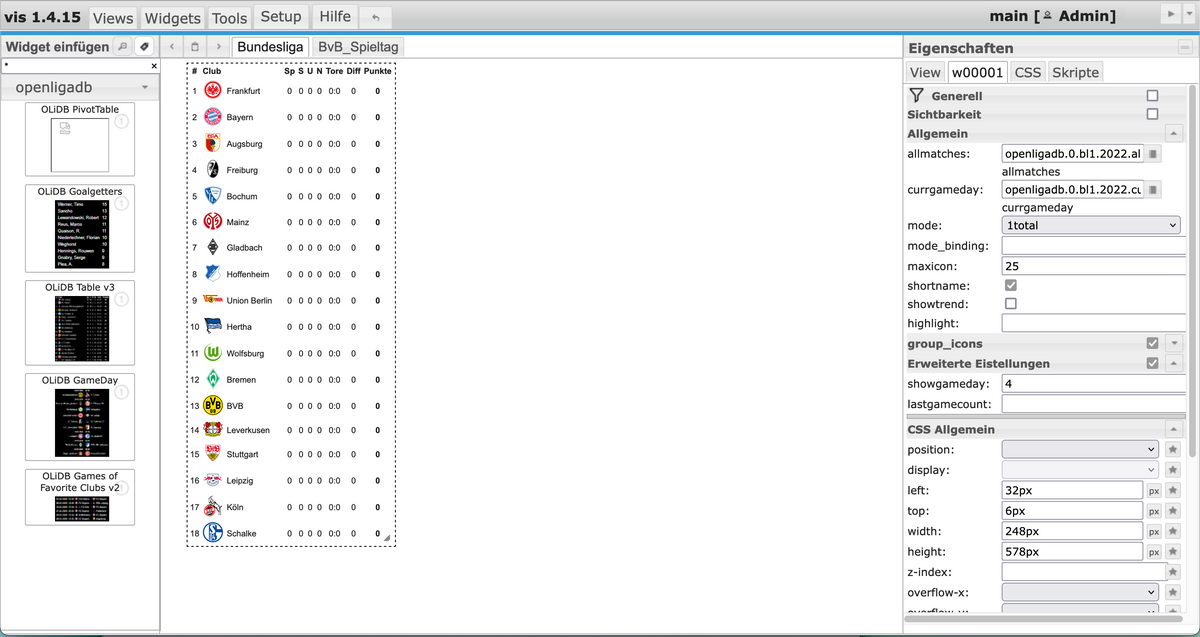1200x637 pixels.
Task: Enable the showtrend checkbox
Action: pos(1011,304)
